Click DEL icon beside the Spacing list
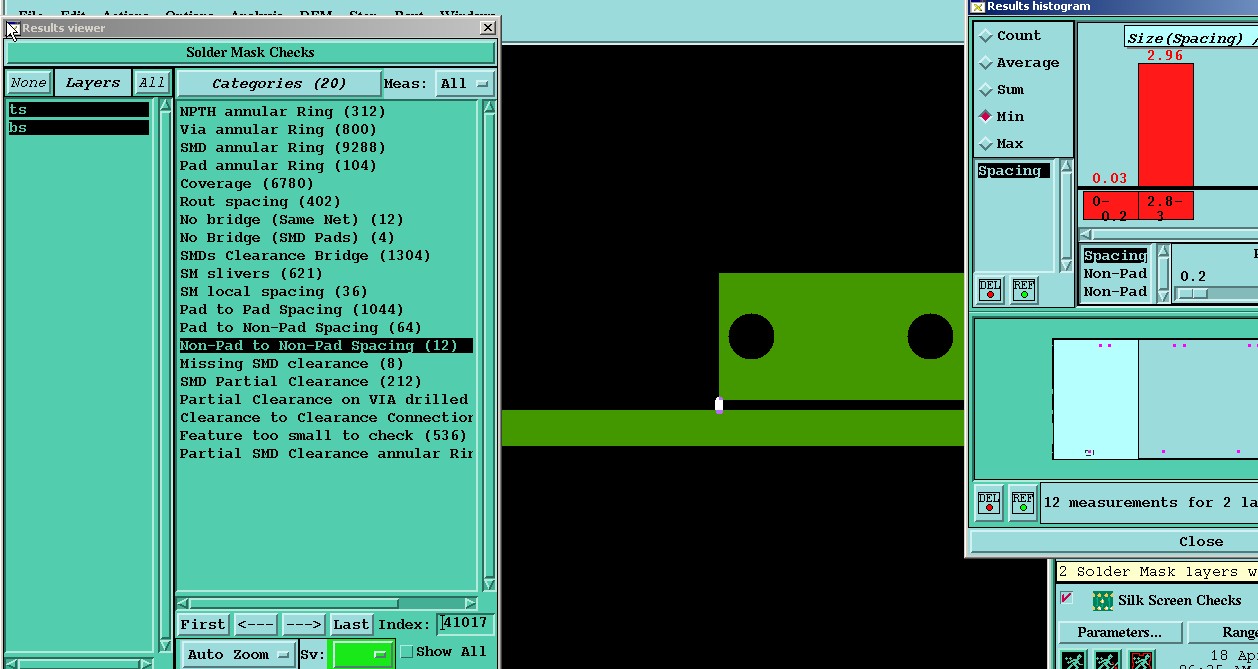The height and width of the screenshot is (669, 1258). (989, 290)
